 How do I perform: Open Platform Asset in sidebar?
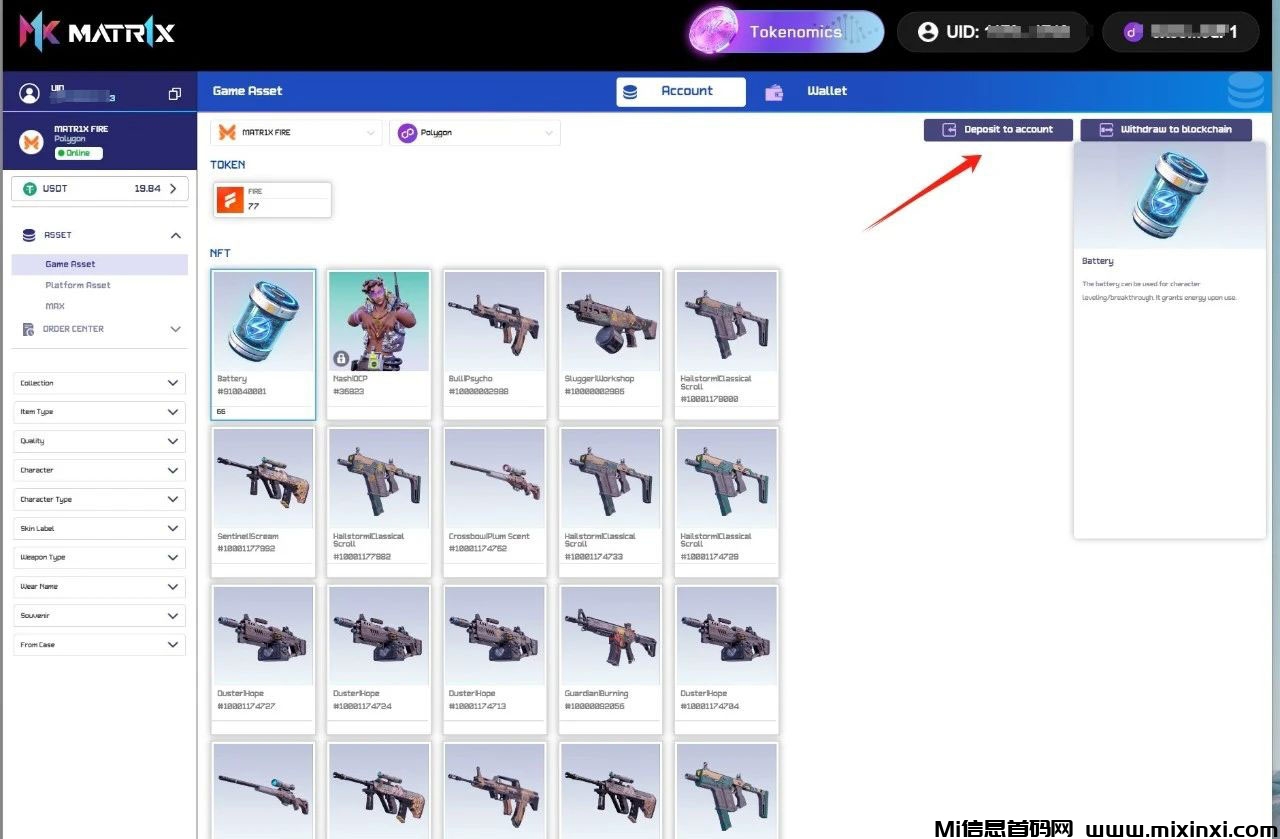[78, 285]
